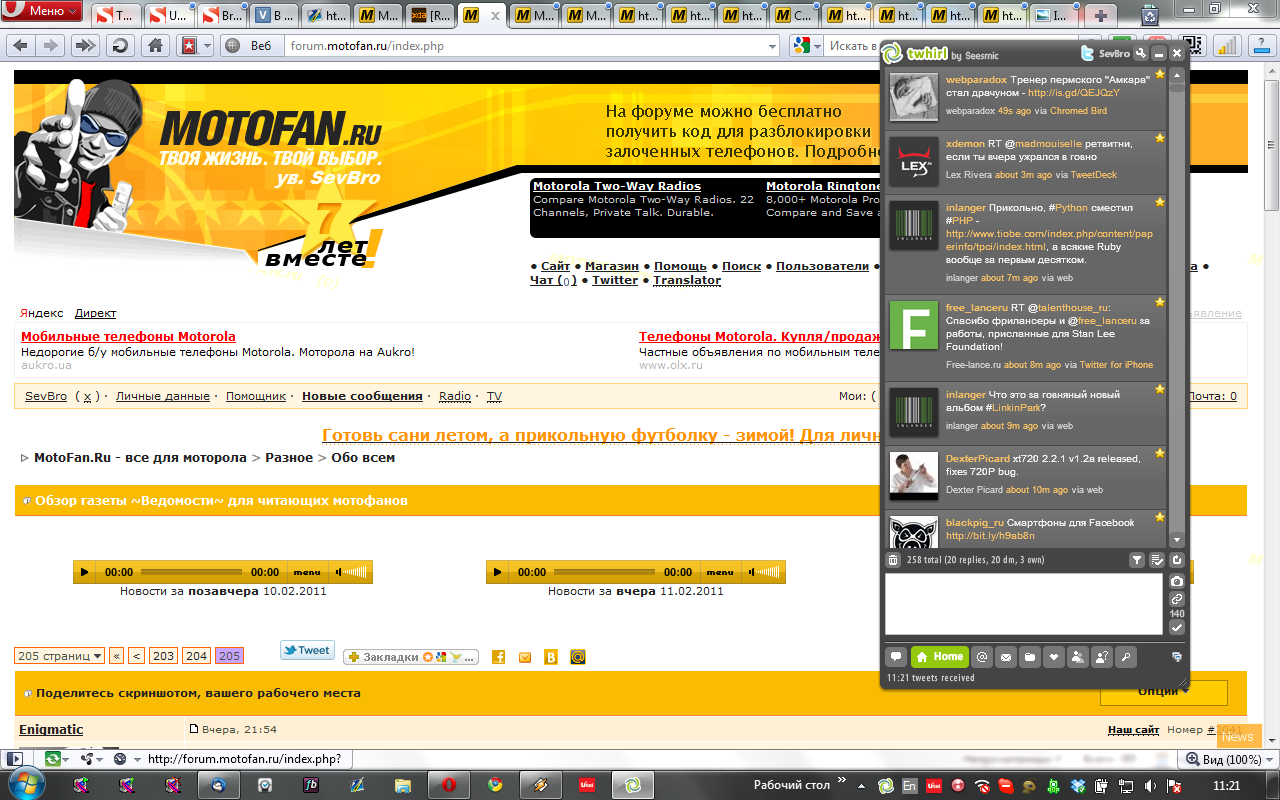The image size is (1280, 800).
Task: Open the twhirl speech bubble view
Action: pyautogui.click(x=896, y=657)
